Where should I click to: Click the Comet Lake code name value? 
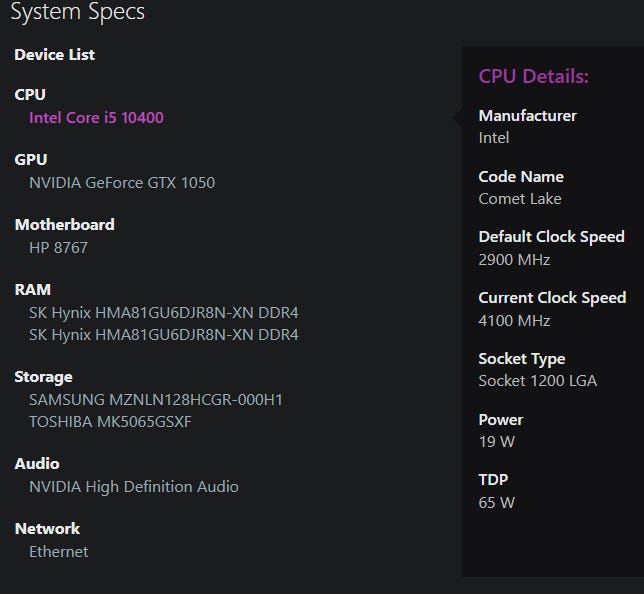point(520,199)
